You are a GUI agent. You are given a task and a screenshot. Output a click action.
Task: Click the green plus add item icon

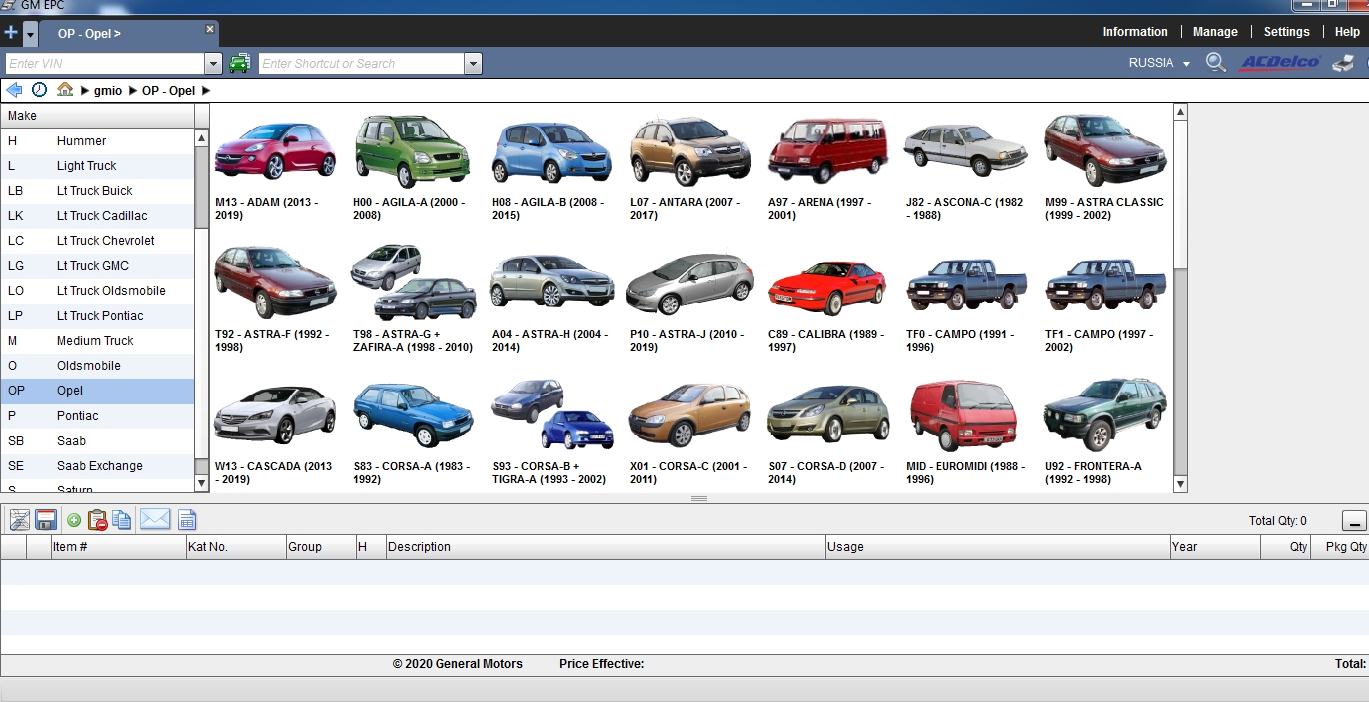pyautogui.click(x=74, y=520)
